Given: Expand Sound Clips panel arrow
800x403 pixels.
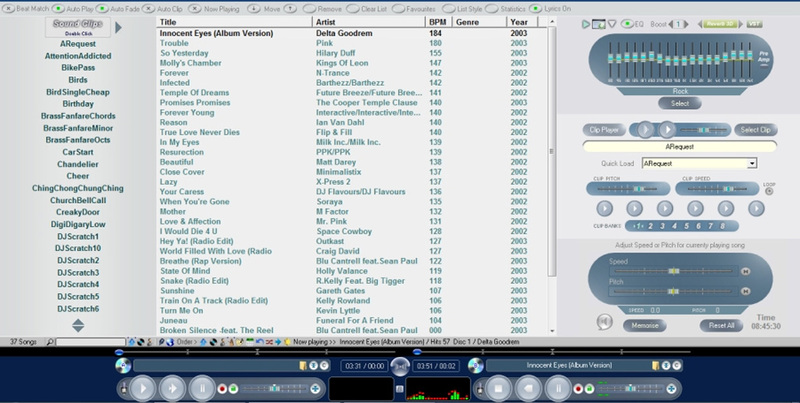Looking at the screenshot, I should [x=118, y=28].
